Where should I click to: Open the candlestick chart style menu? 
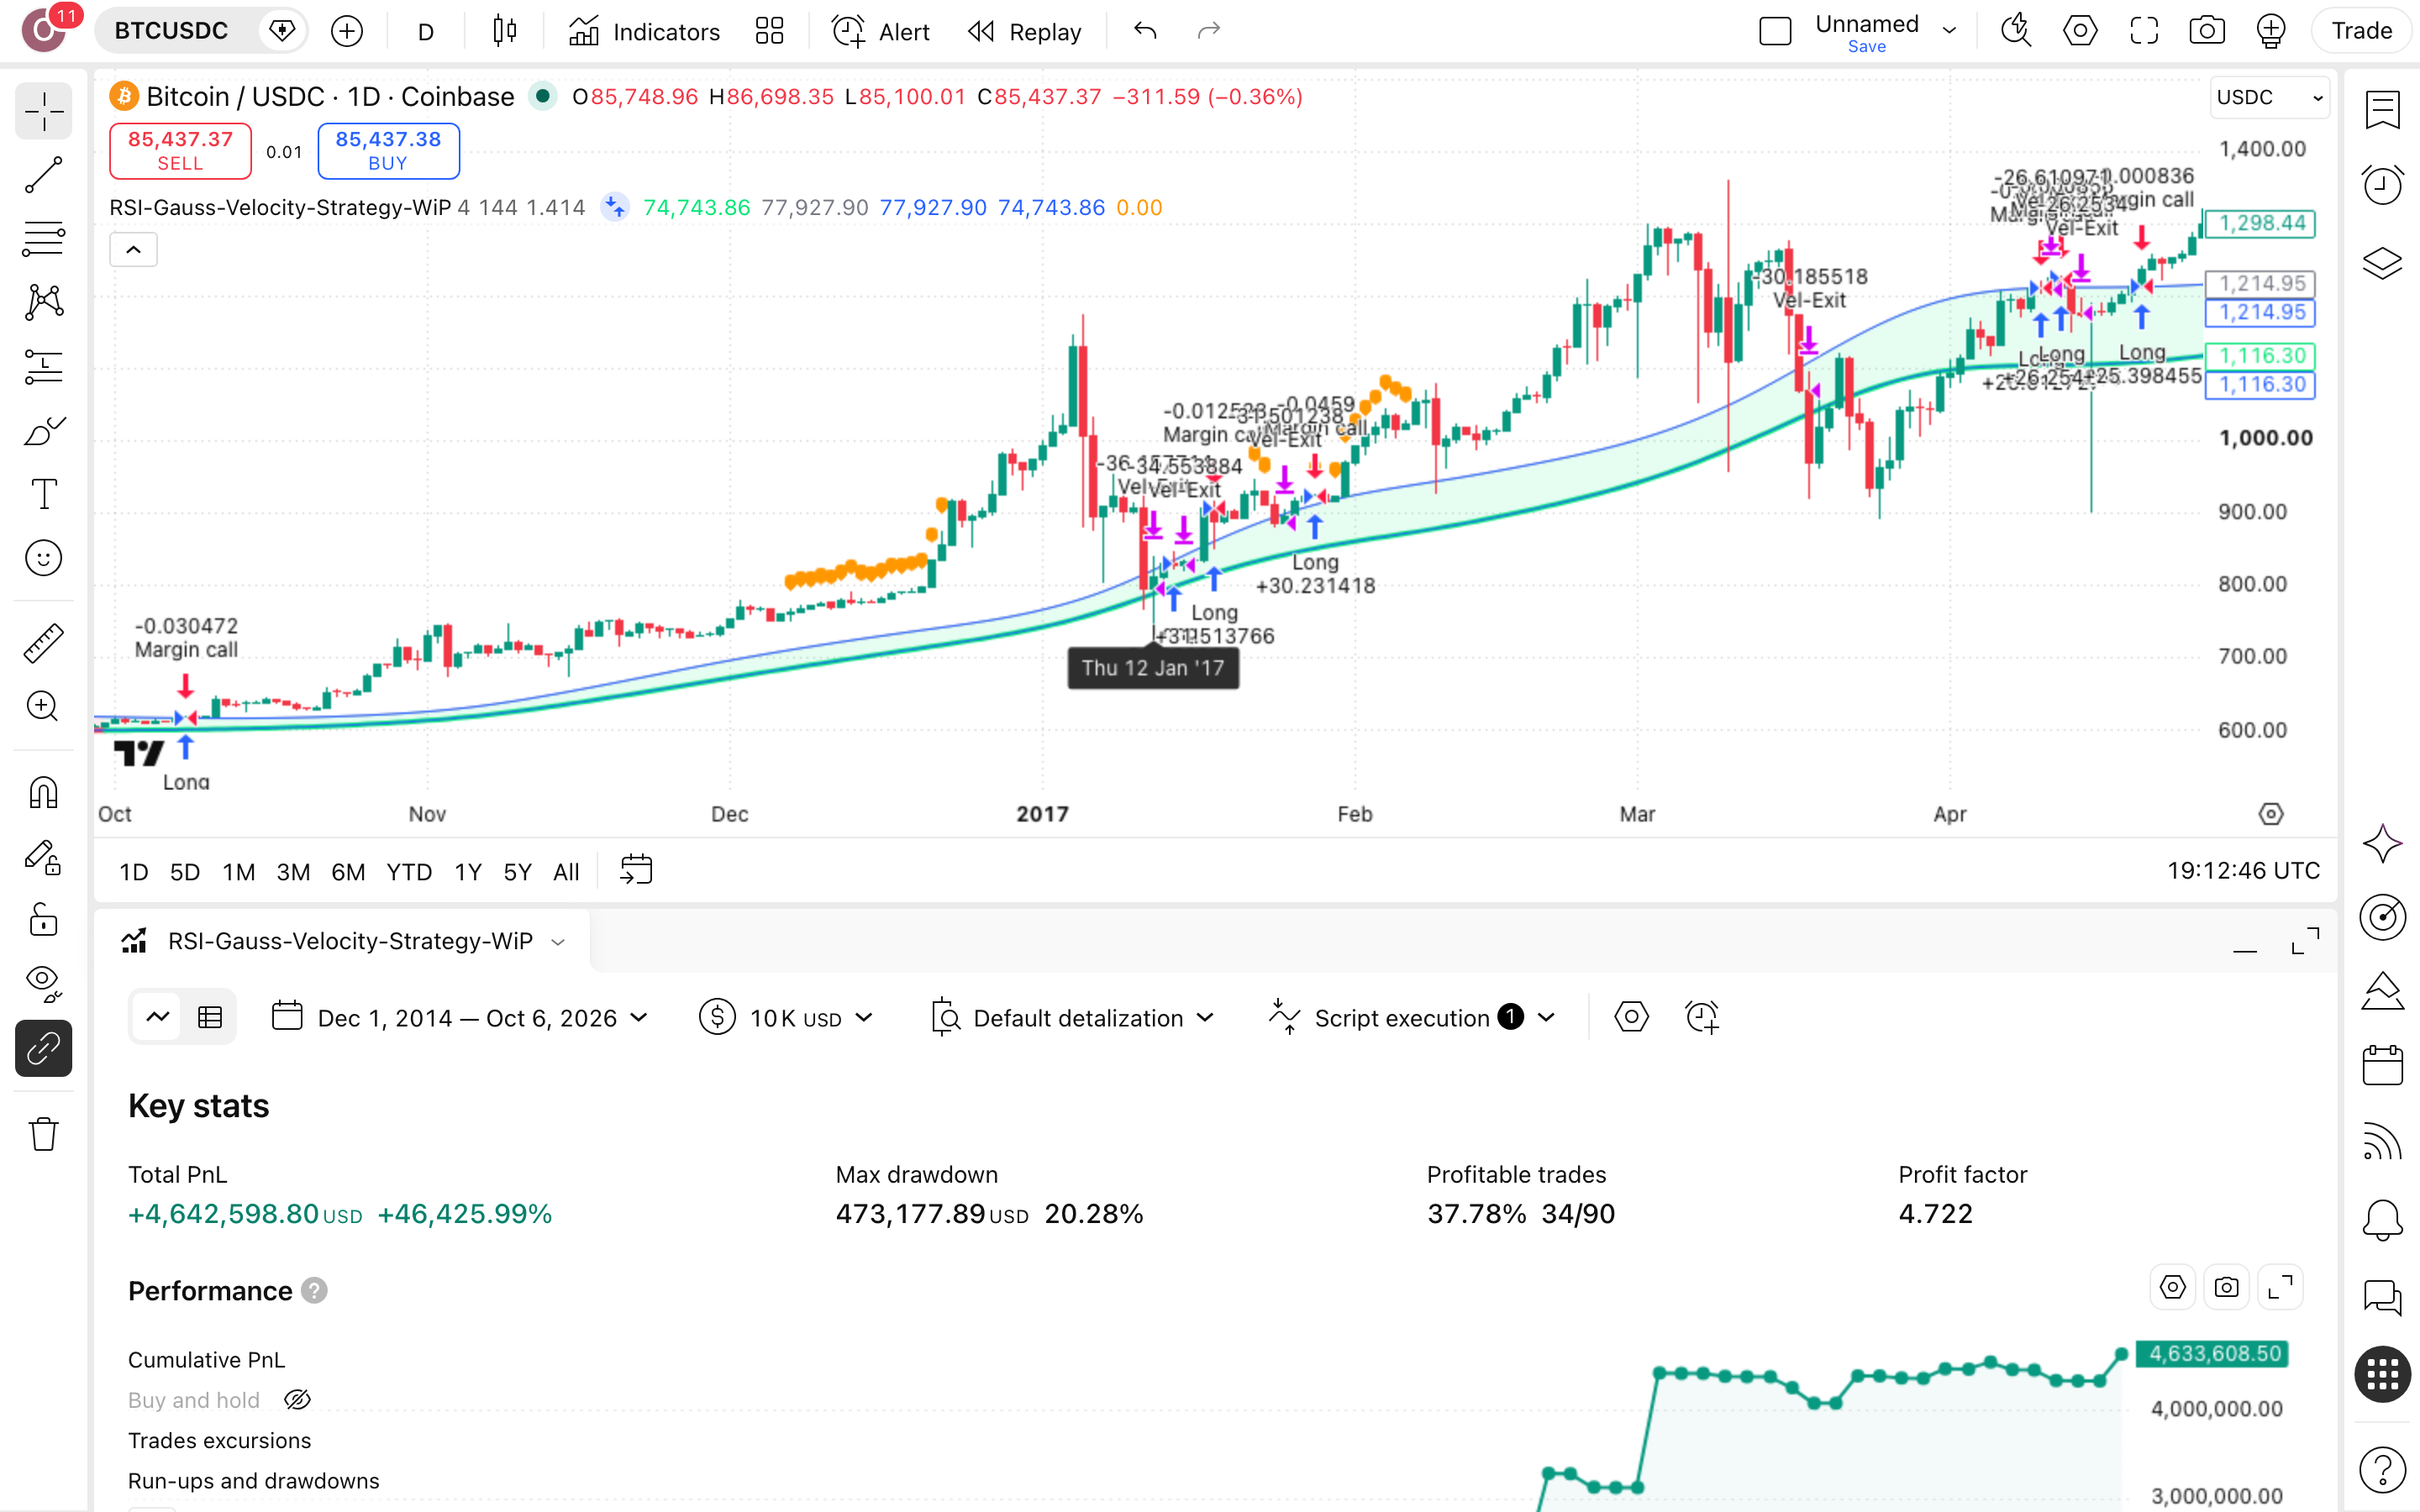click(x=505, y=31)
